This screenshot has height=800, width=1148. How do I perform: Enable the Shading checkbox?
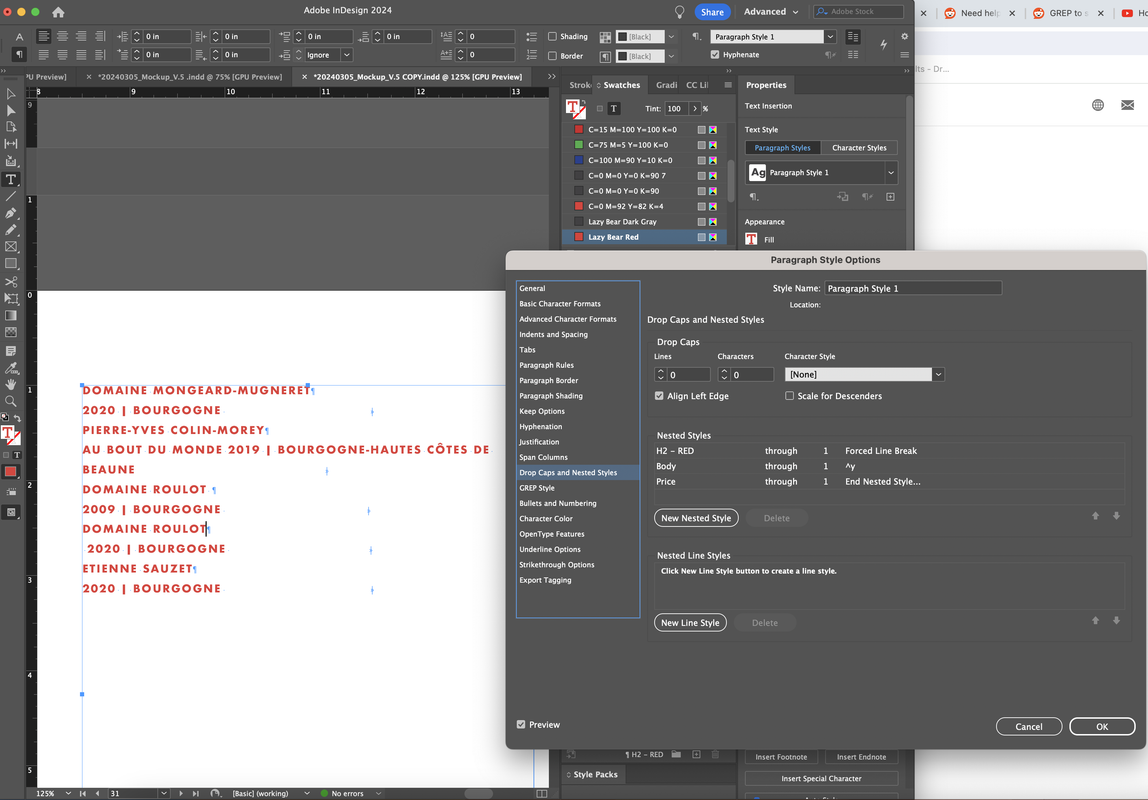[x=552, y=37]
